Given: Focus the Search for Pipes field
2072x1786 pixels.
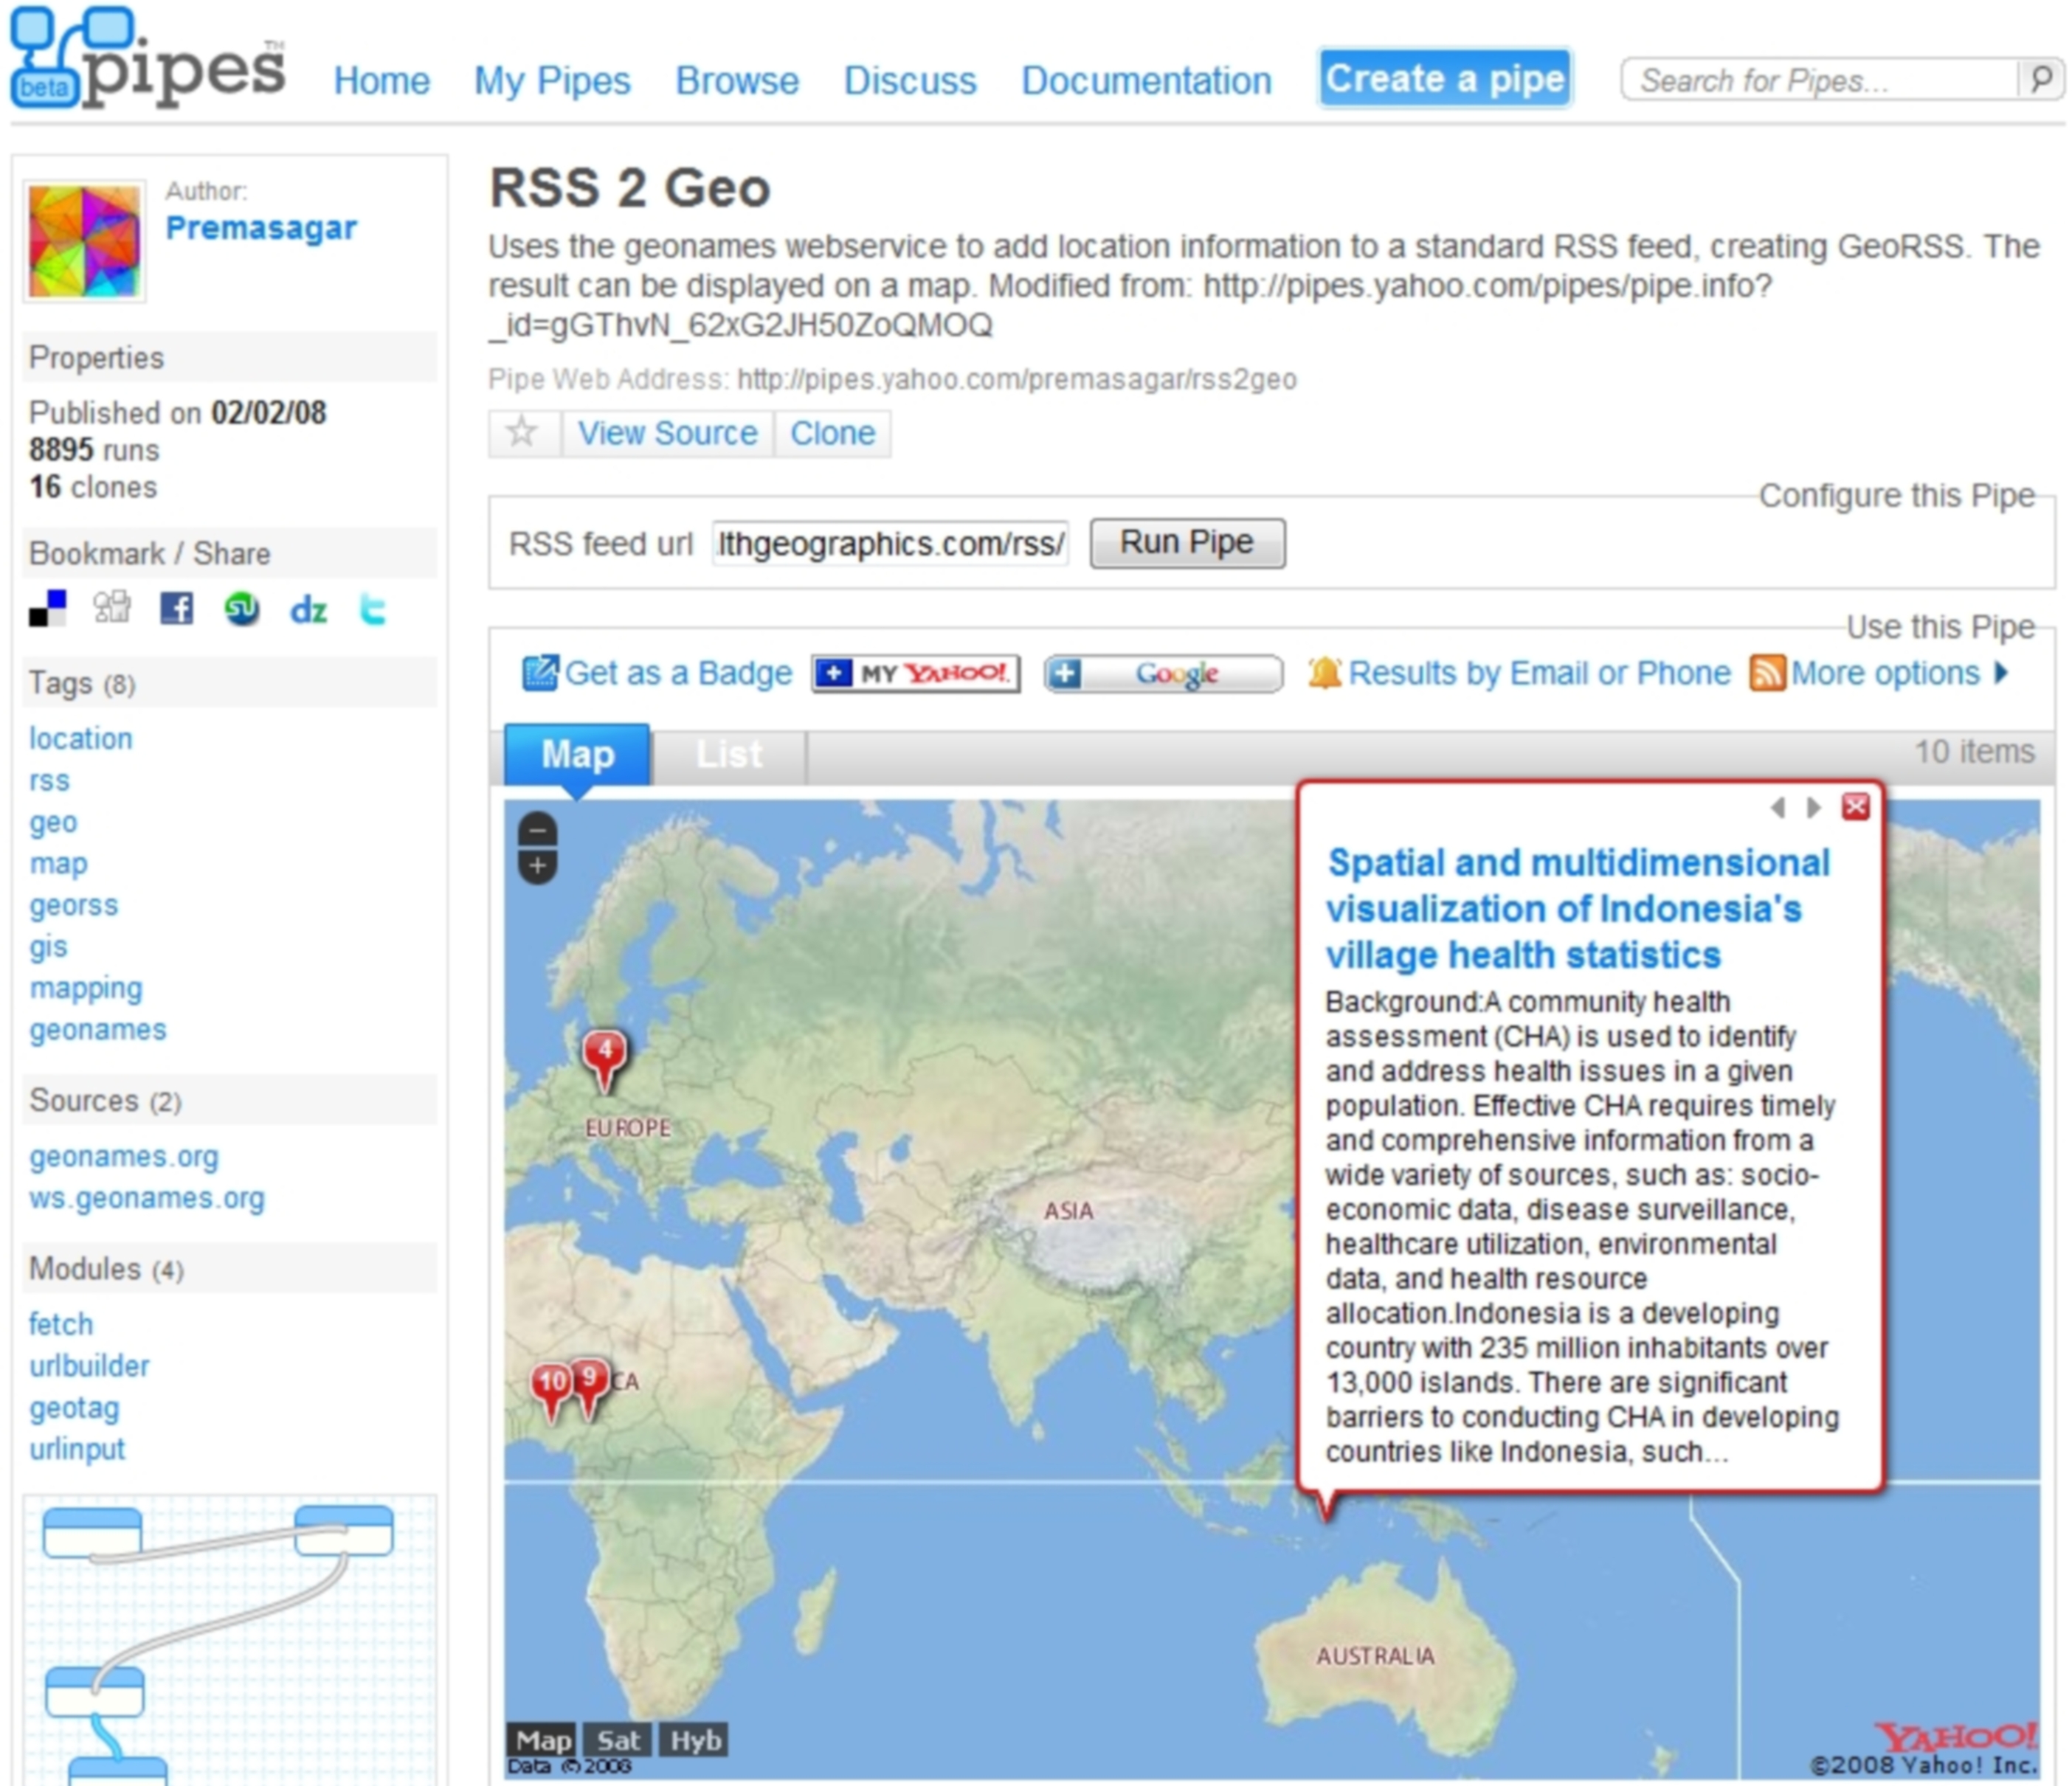Looking at the screenshot, I should click(1820, 80).
